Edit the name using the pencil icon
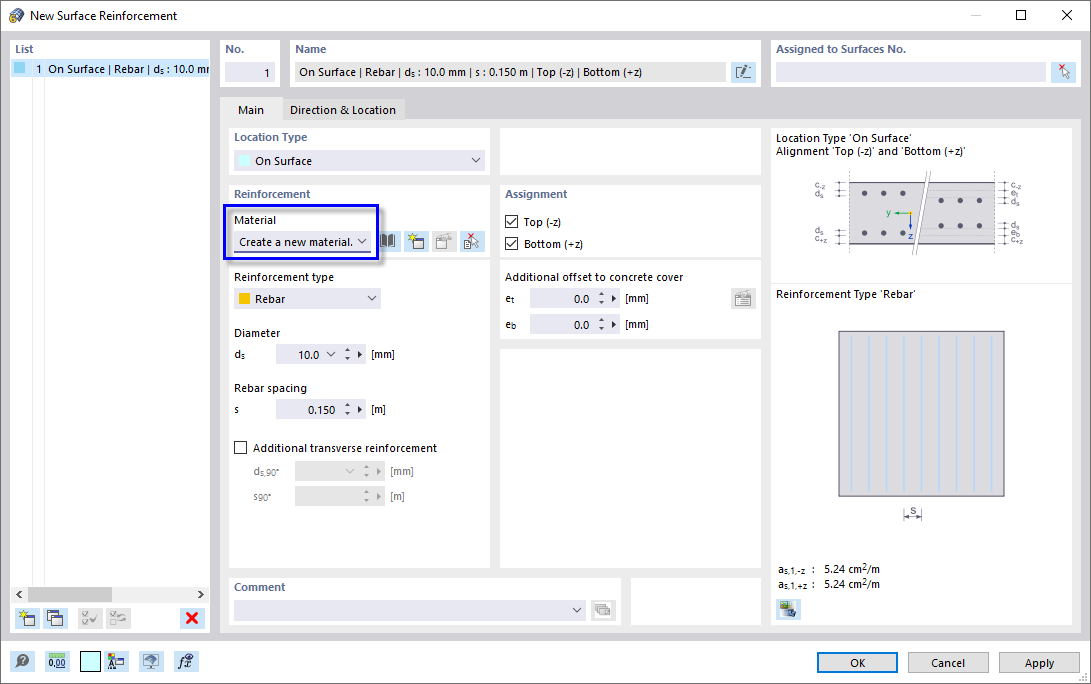Image resolution: width=1091 pixels, height=684 pixels. pyautogui.click(x=743, y=71)
